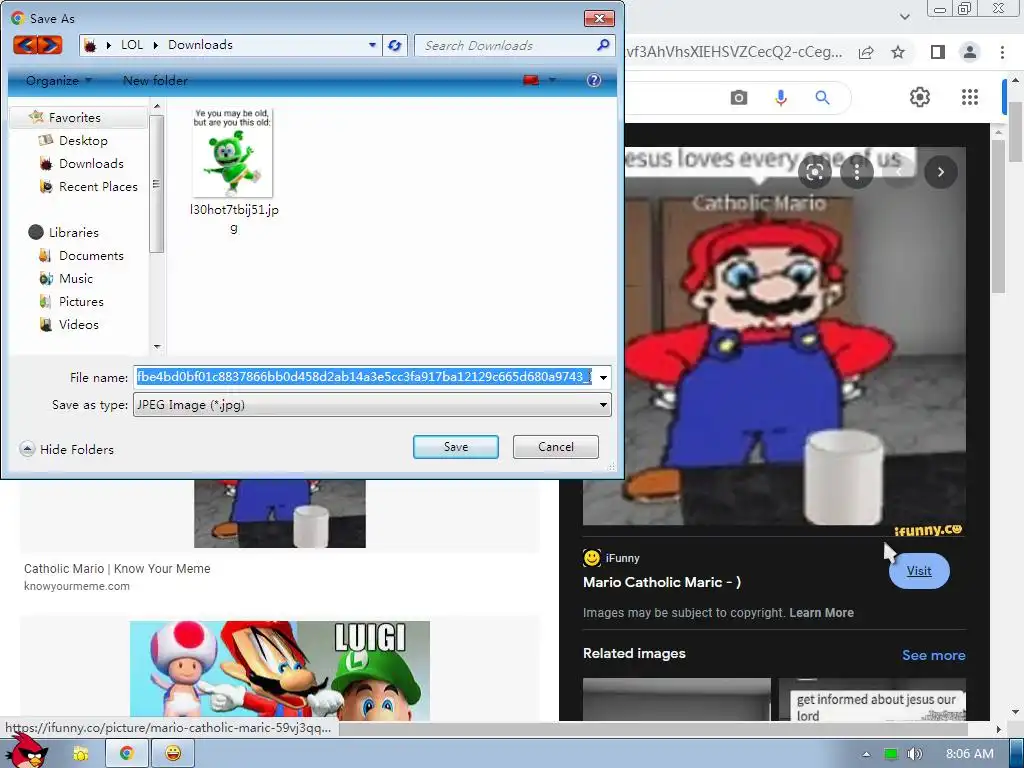Open Pictures library

81,301
